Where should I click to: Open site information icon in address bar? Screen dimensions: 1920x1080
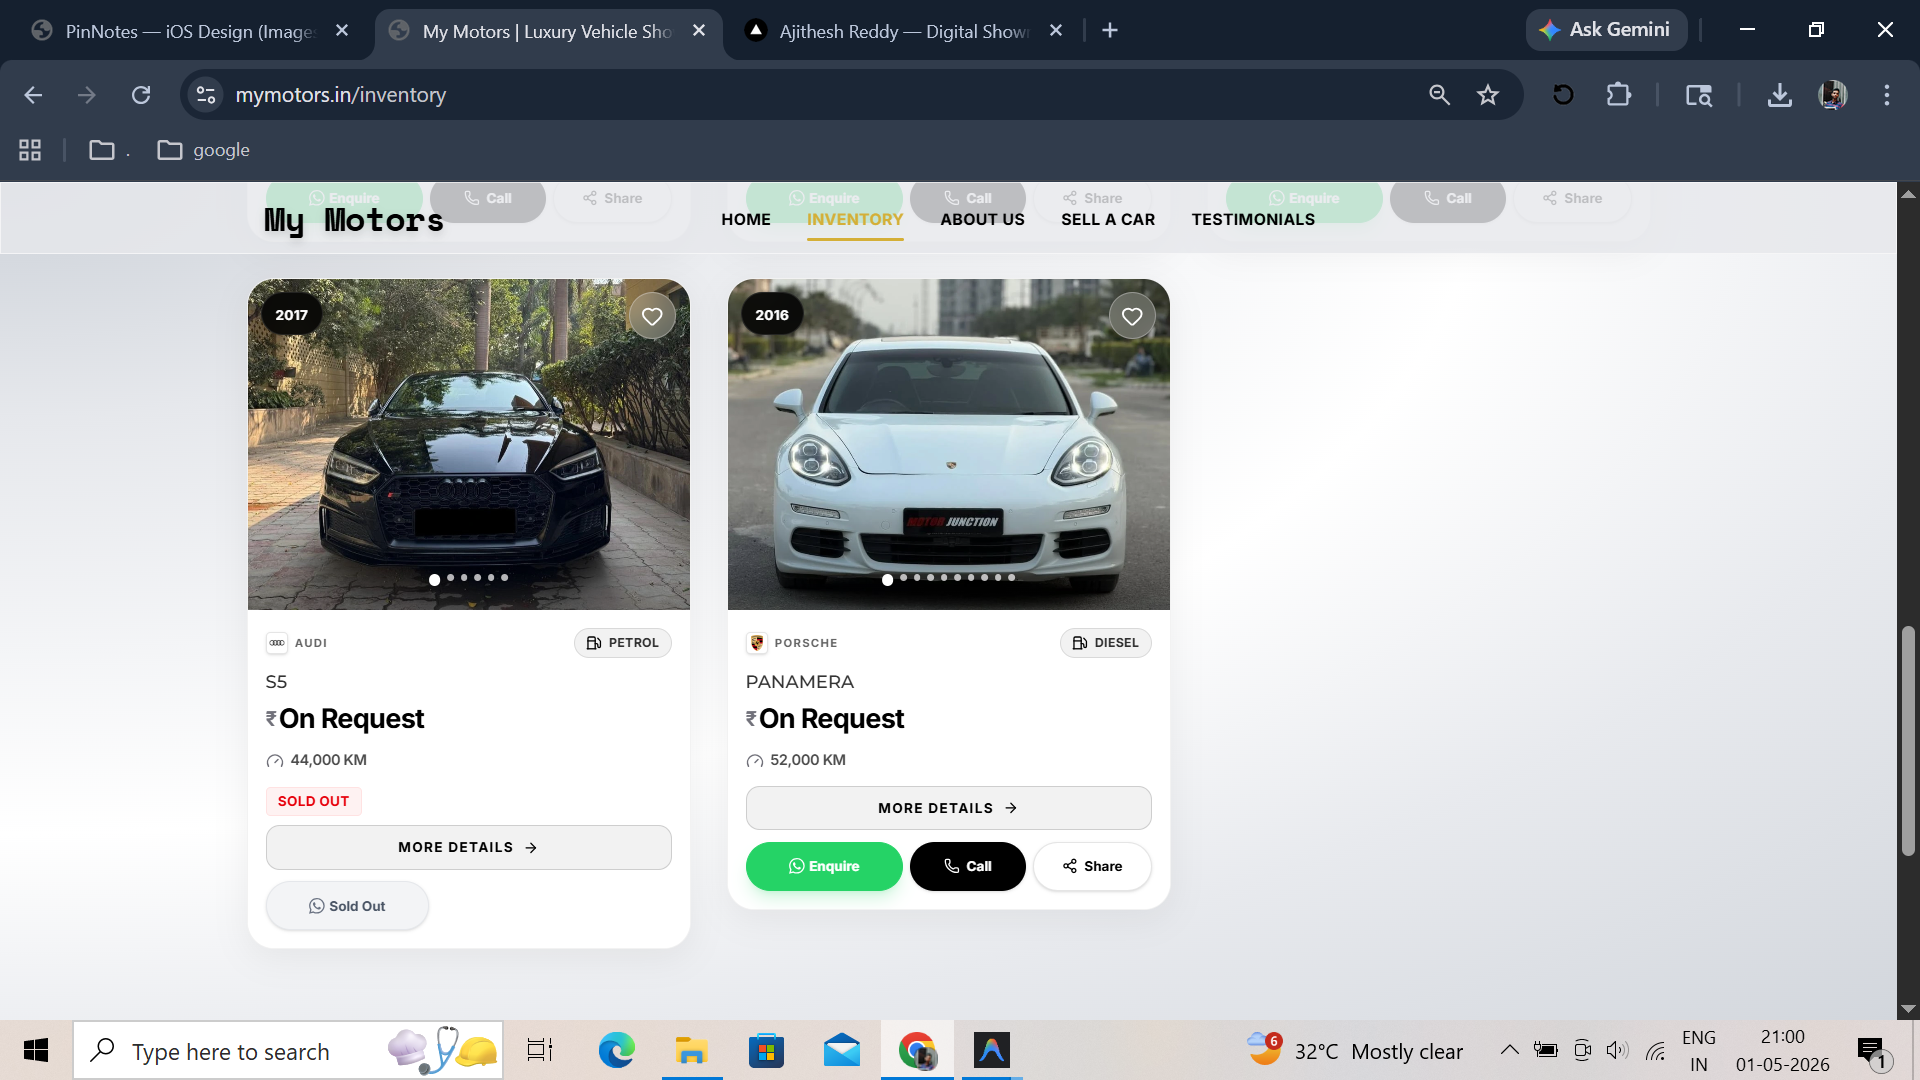coord(206,95)
